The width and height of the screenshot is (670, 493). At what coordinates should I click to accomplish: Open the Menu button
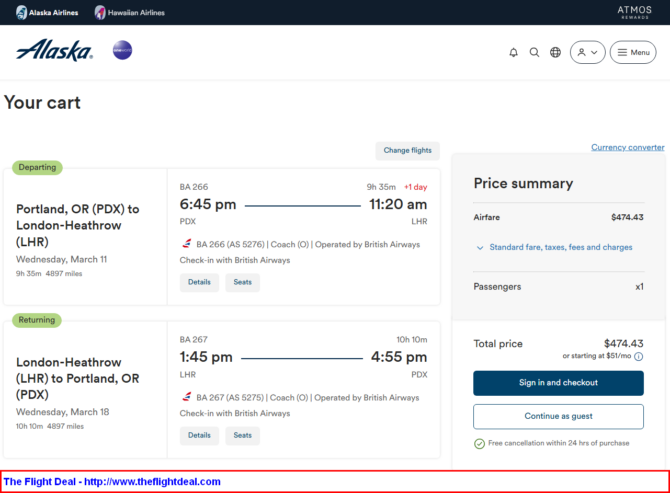pyautogui.click(x=632, y=52)
